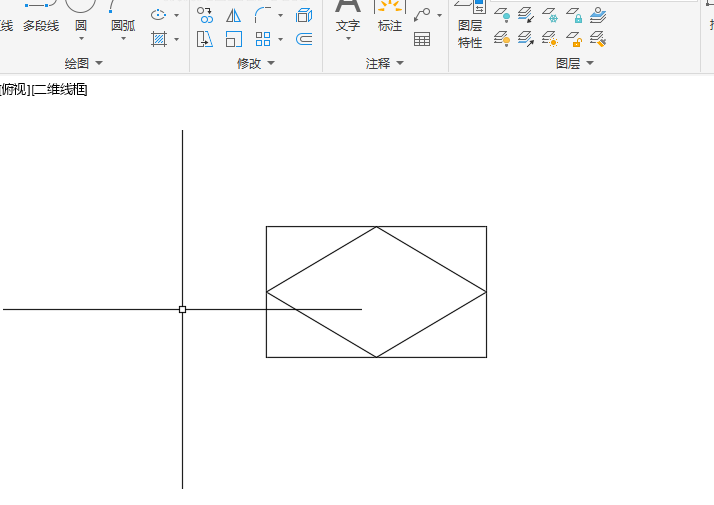Select the Stretch tool icon
This screenshot has height=505, width=714.
(x=205, y=39)
